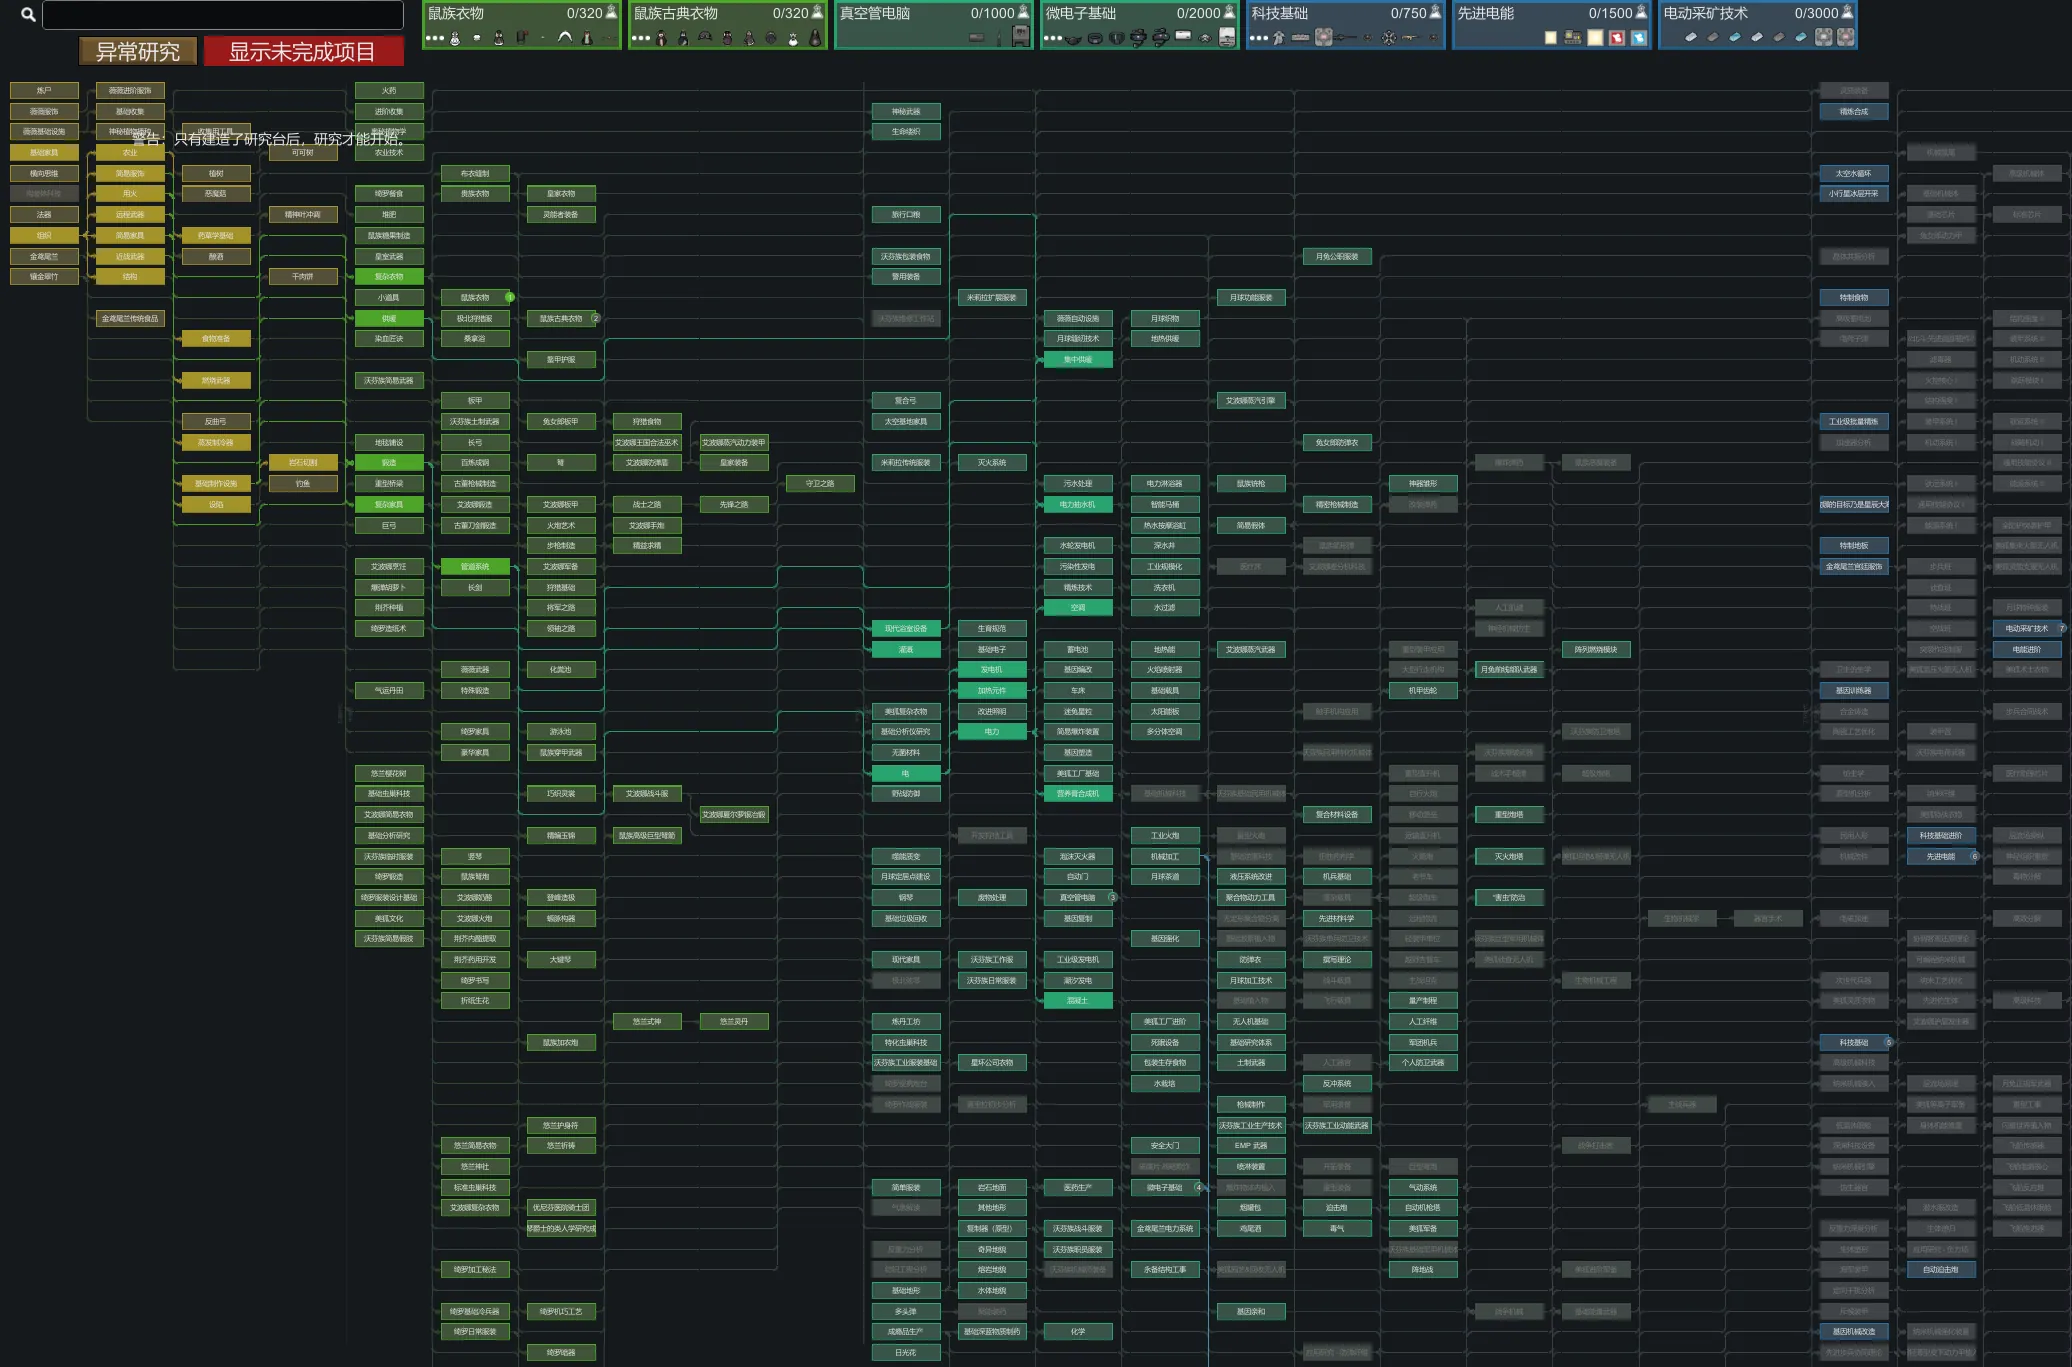Click the comms console icon in 真空管电脑 card
The height and width of the screenshot is (1367, 2072).
click(x=1019, y=36)
